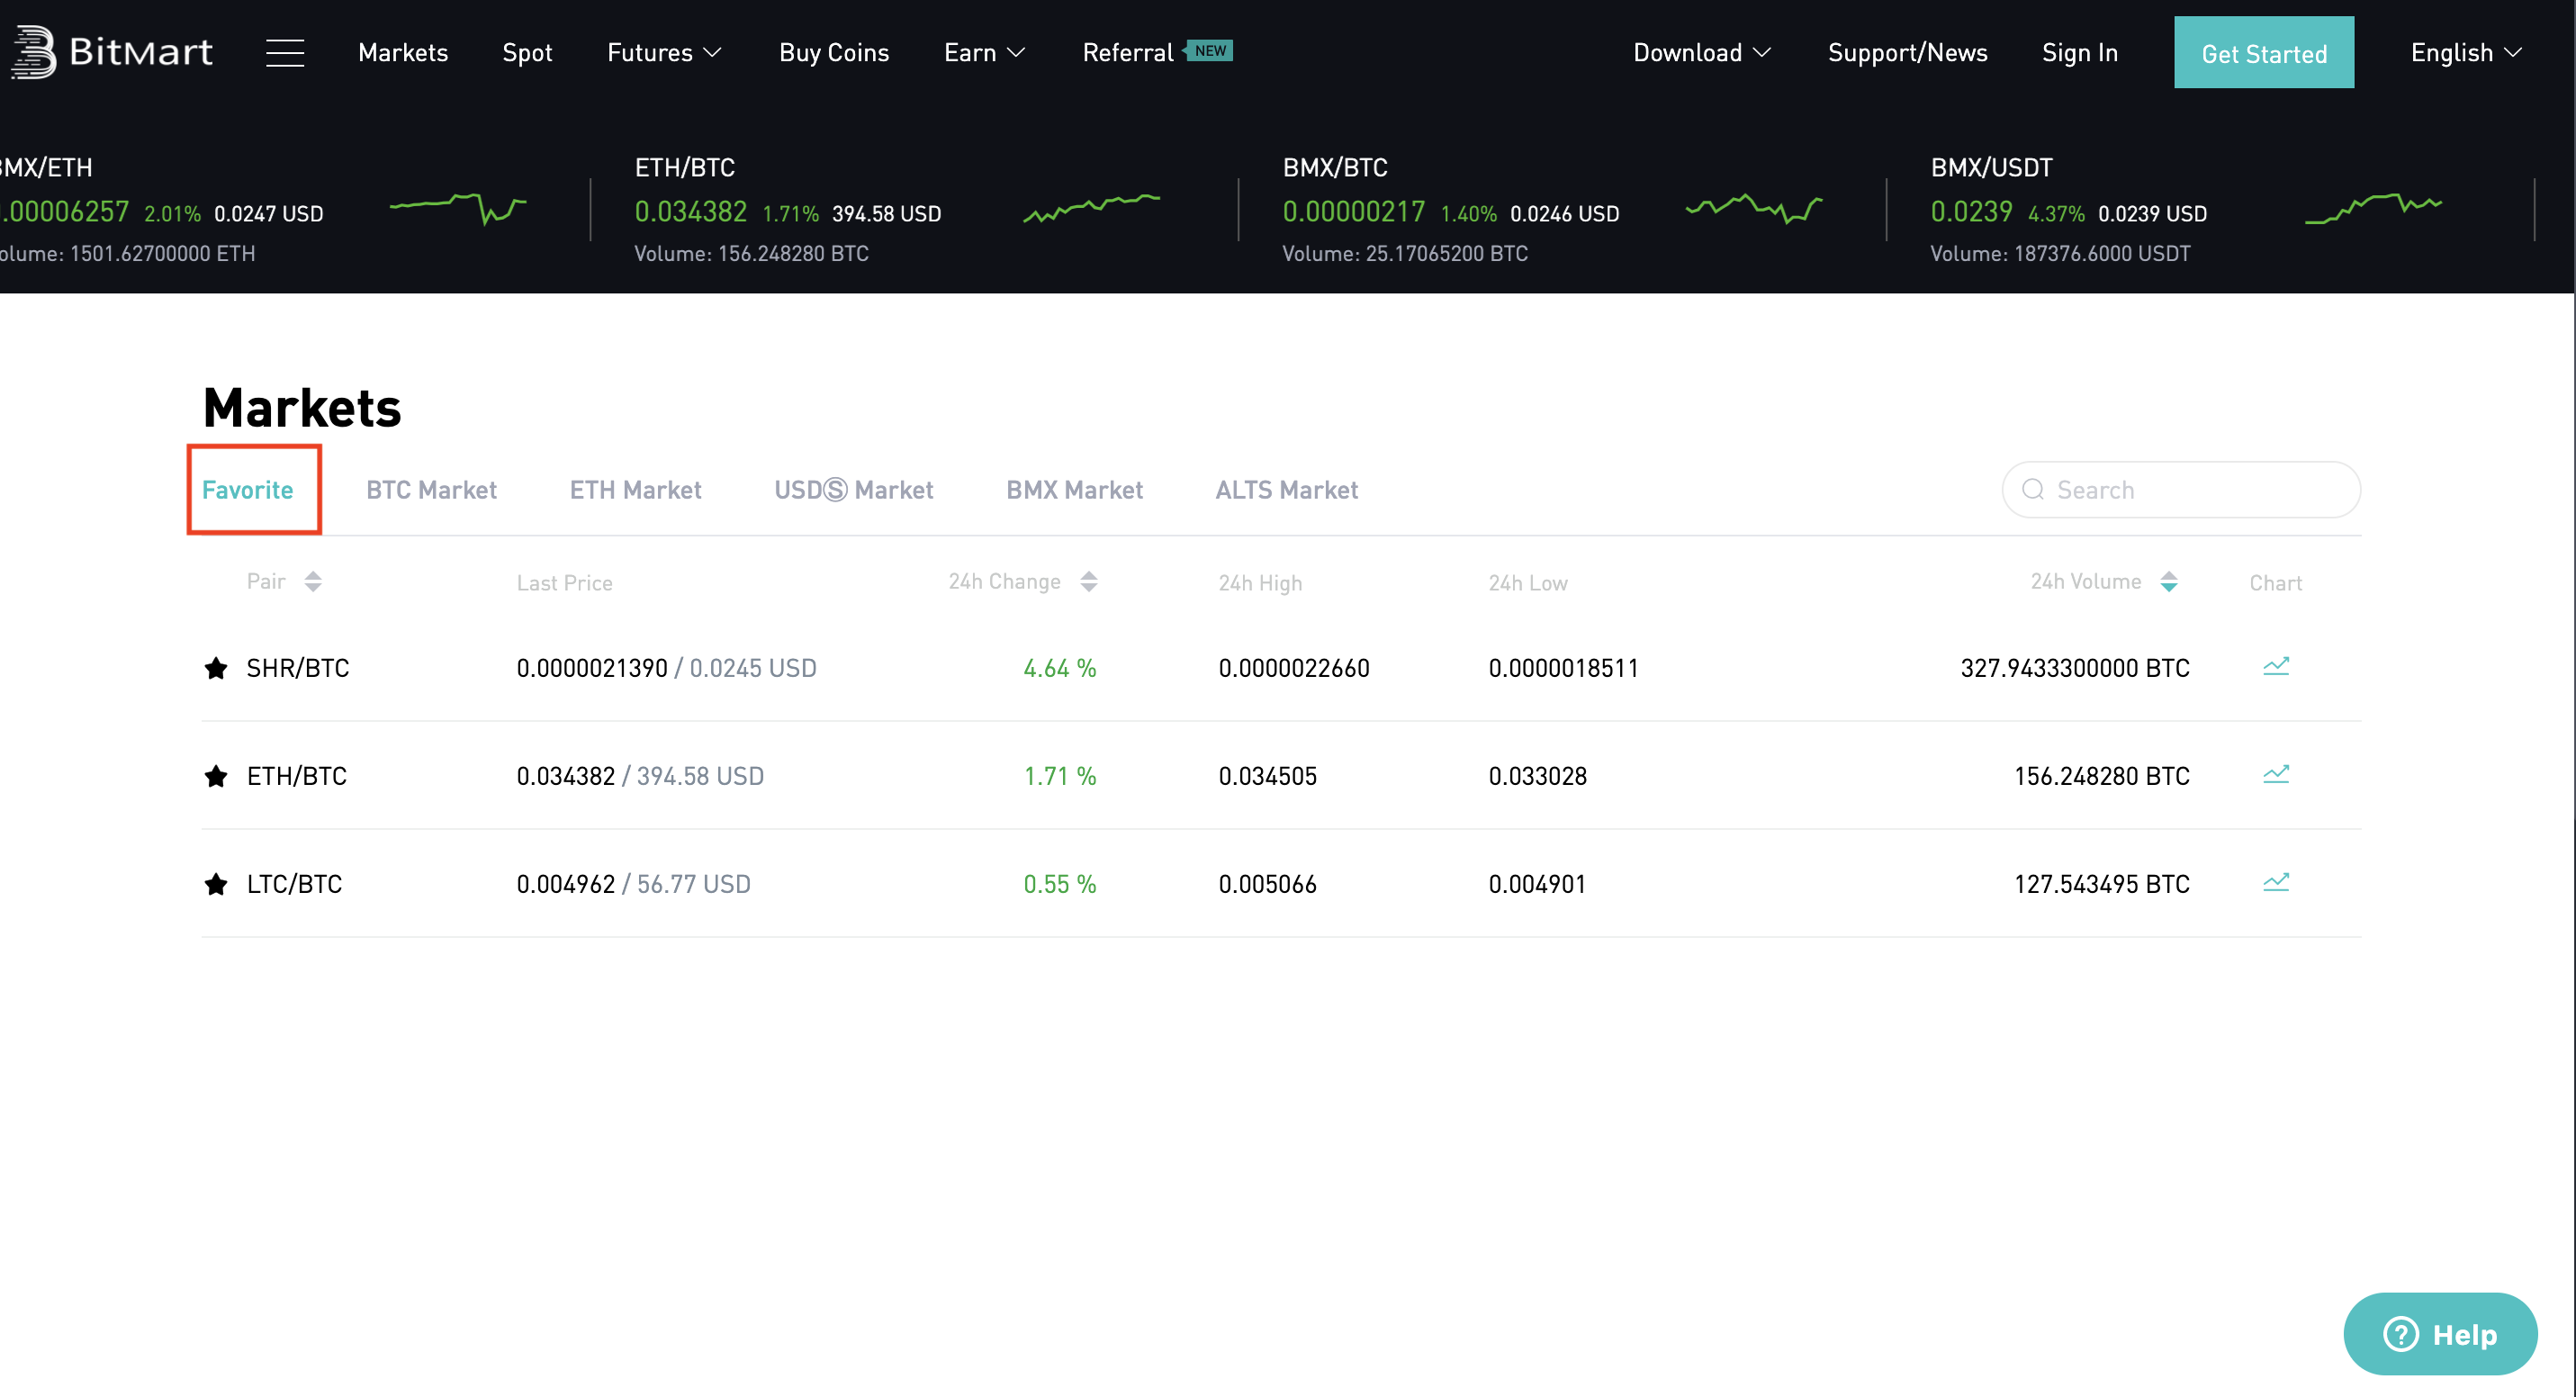Click the ETH/BTC pair in table
Image resolution: width=2576 pixels, height=1397 pixels.
(297, 776)
